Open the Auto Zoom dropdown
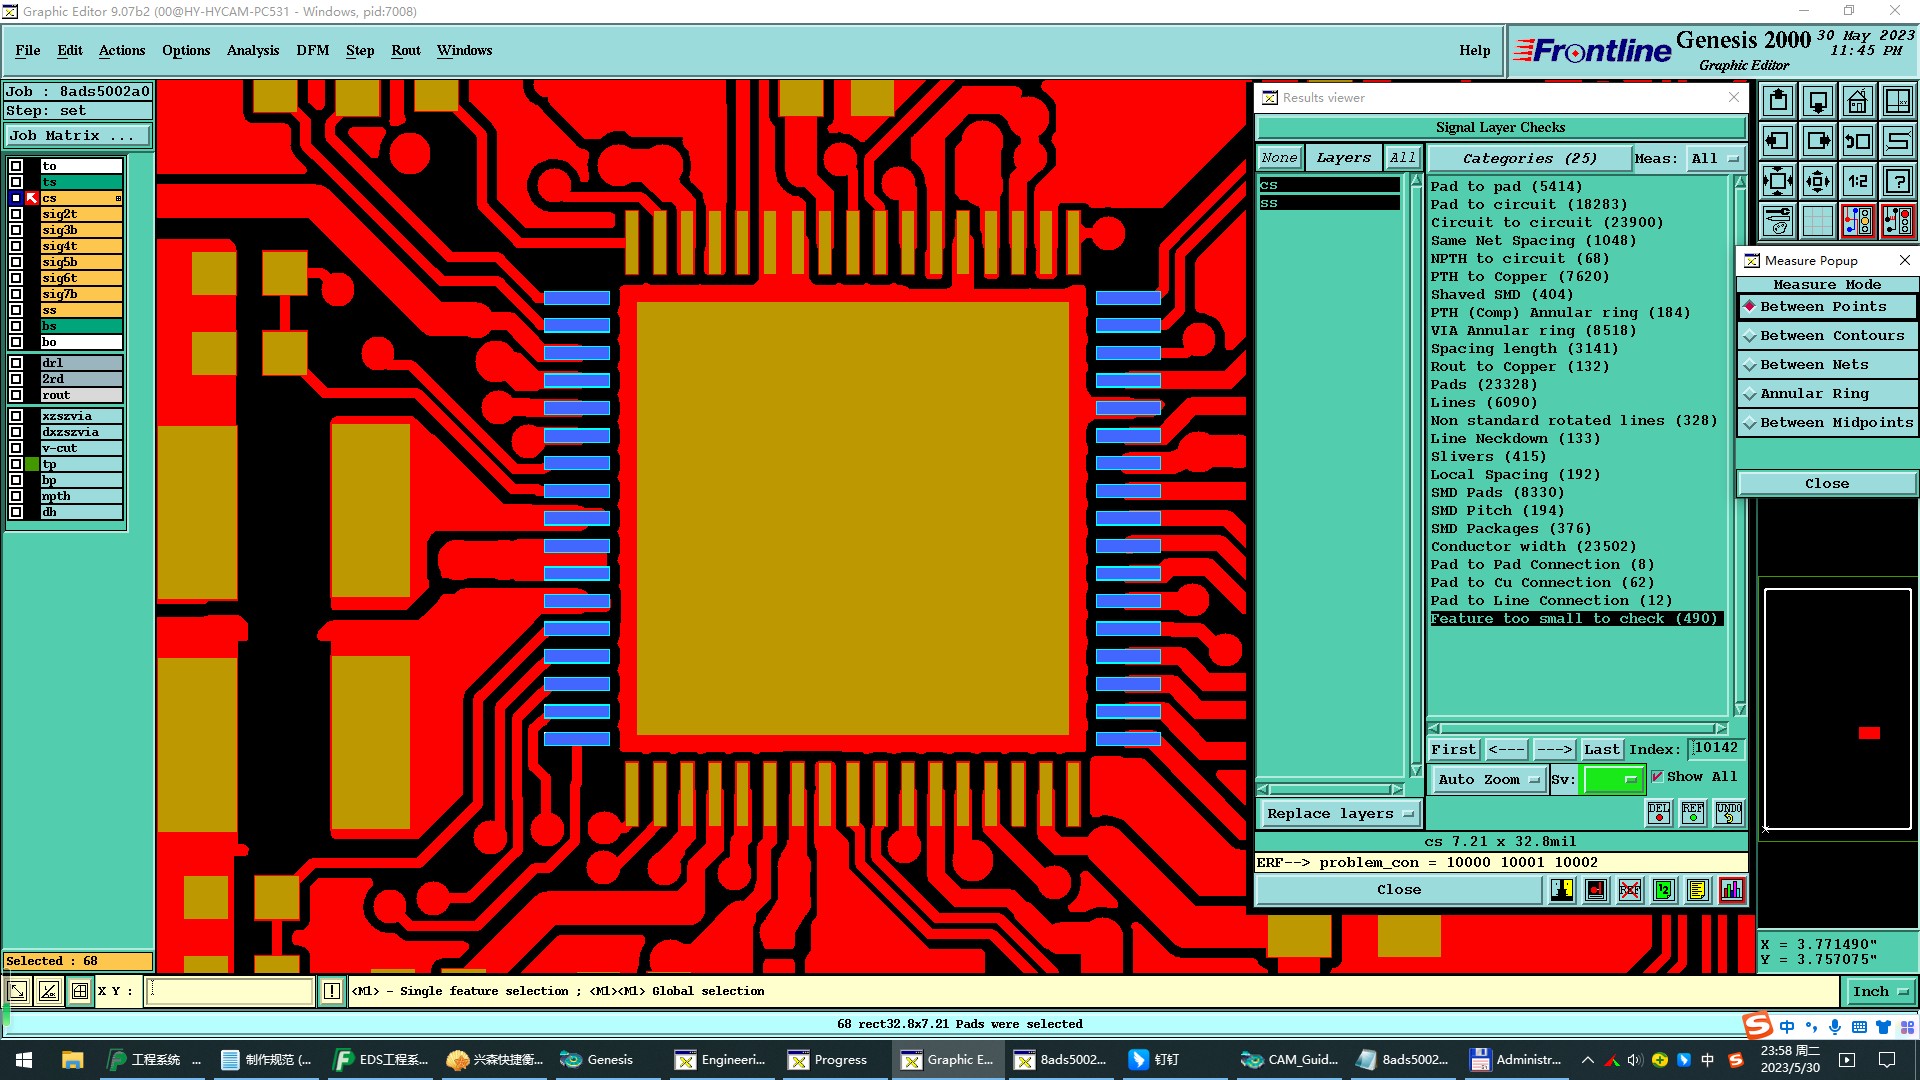Image resolution: width=1920 pixels, height=1080 pixels. [1487, 780]
